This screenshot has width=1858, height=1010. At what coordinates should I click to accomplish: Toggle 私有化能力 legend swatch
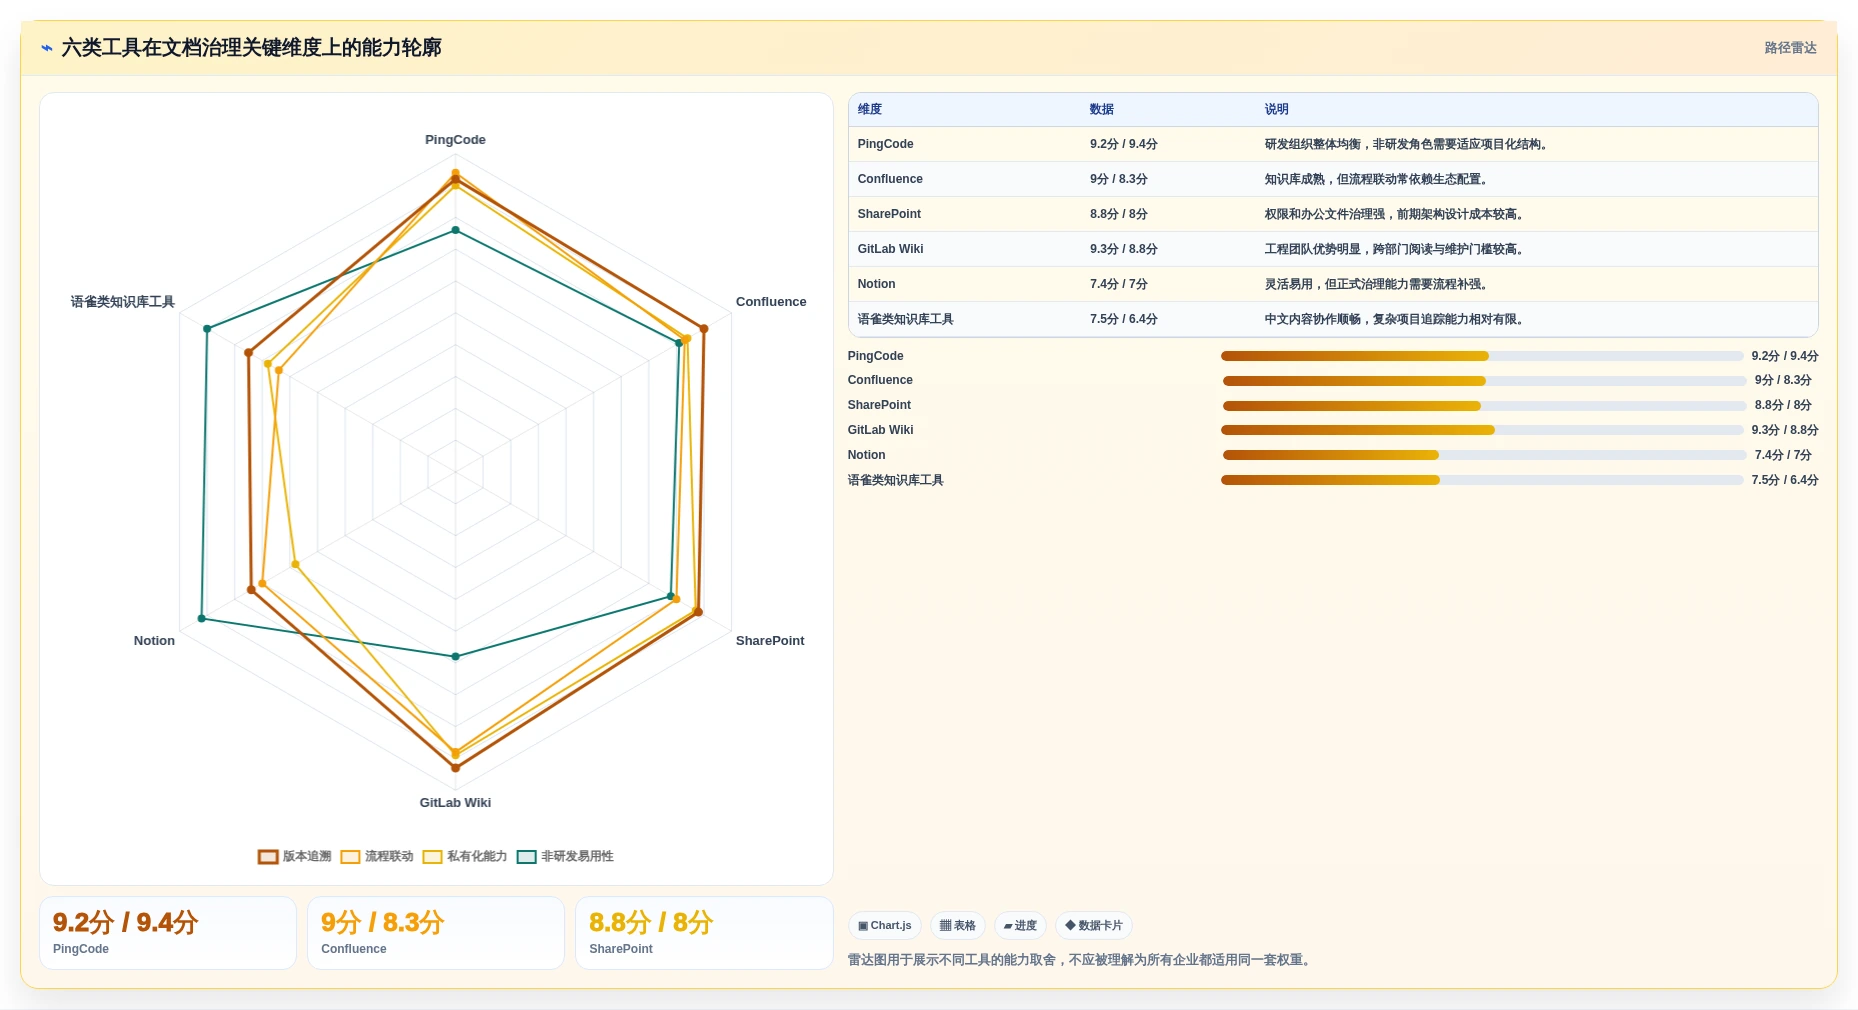[x=432, y=857]
